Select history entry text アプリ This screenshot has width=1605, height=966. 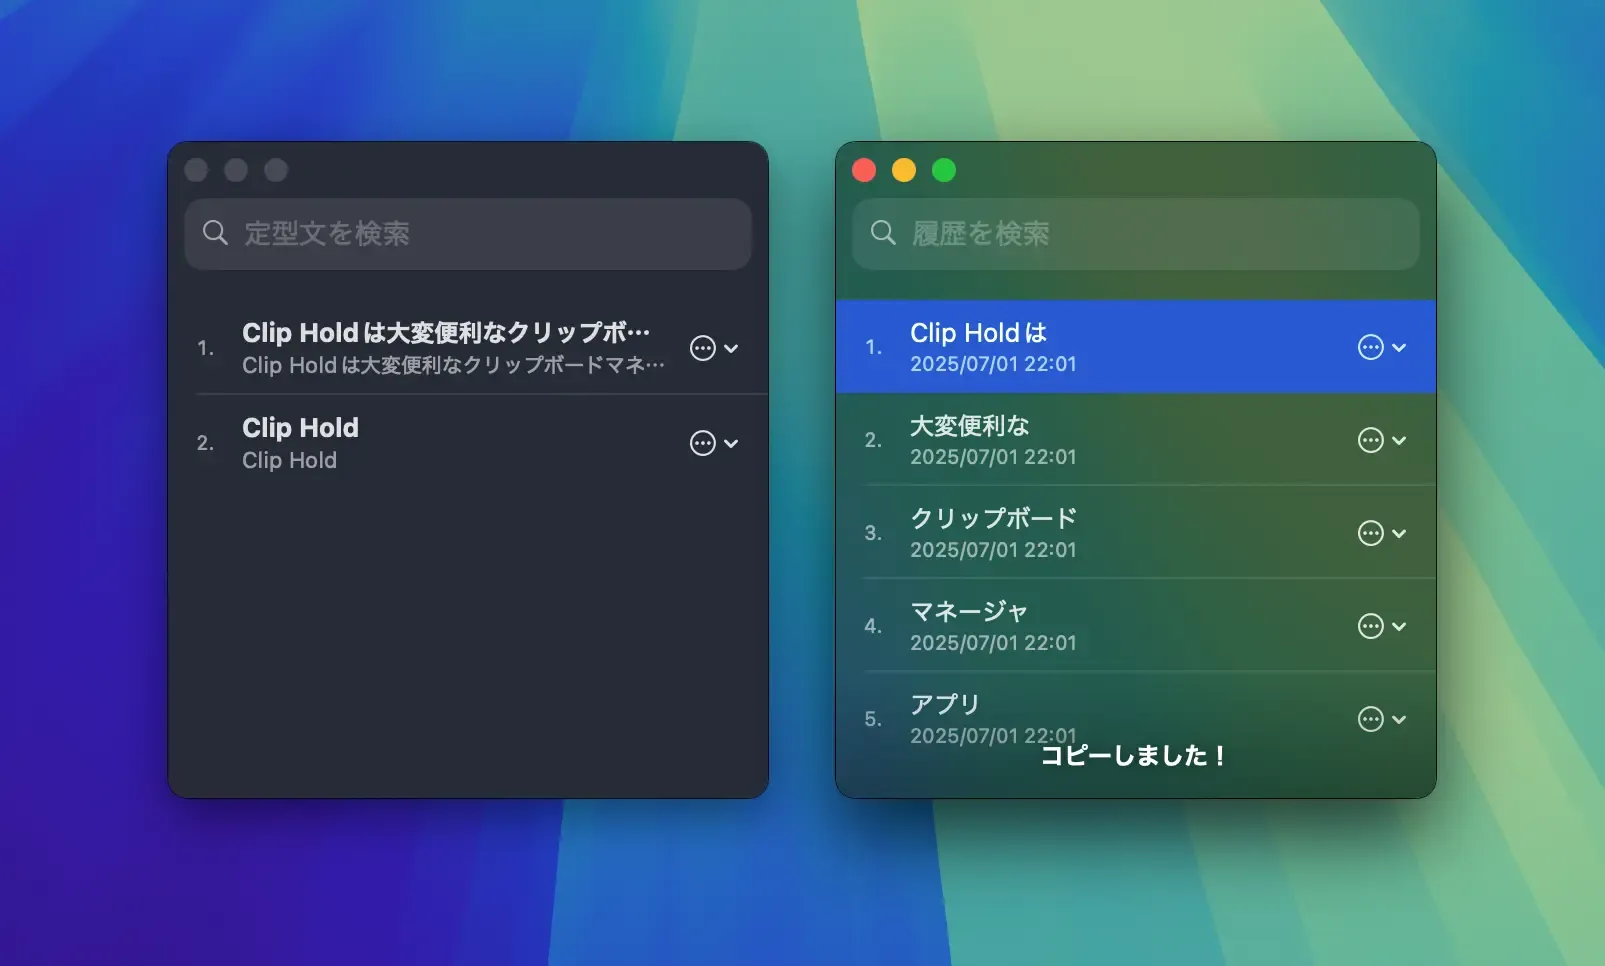click(x=944, y=704)
